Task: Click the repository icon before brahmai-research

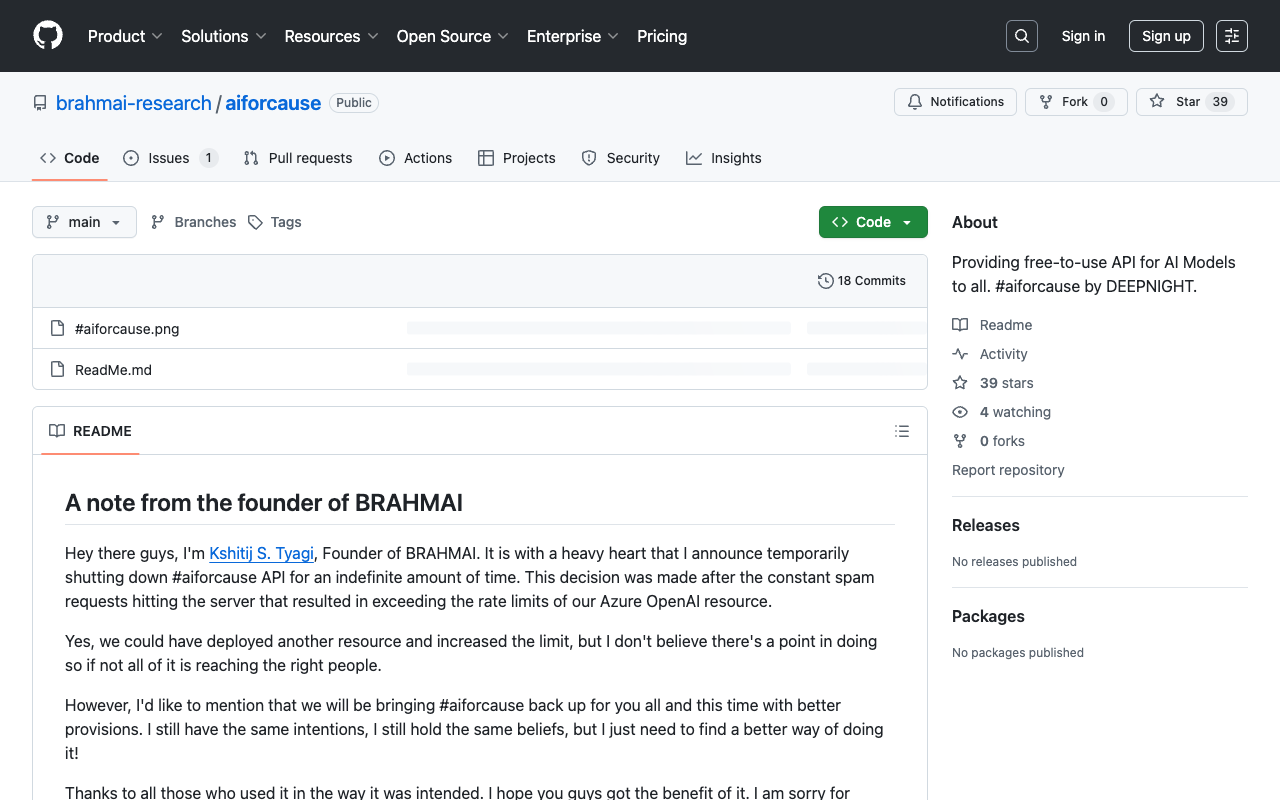Action: coord(40,103)
